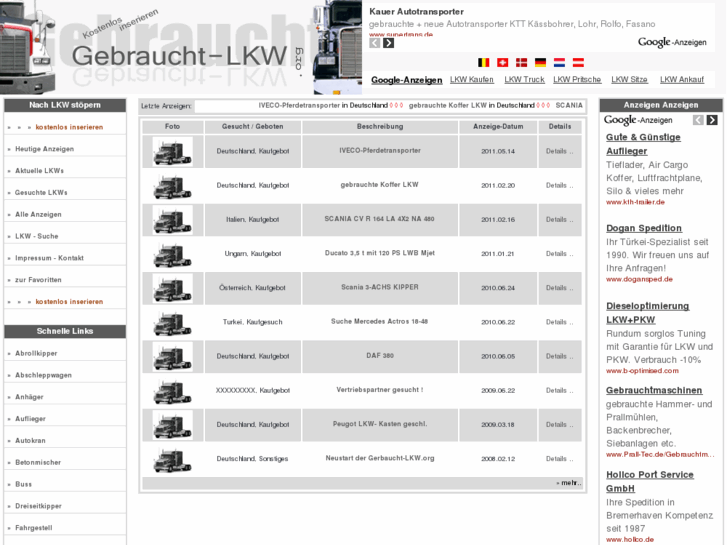Click ticker item 'gebrauchte Koffer LKW in Deutschland'

(472, 106)
